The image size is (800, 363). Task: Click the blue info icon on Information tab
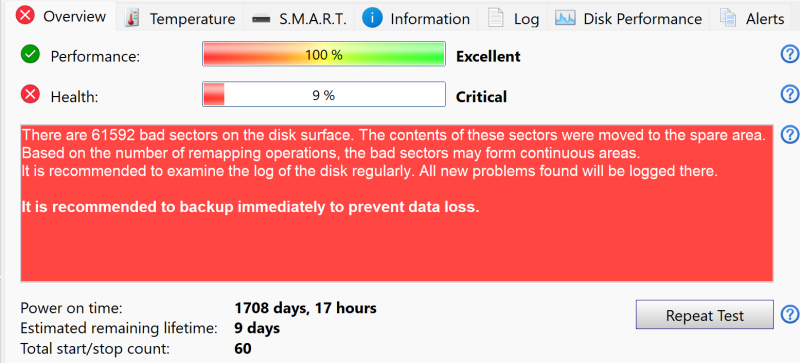[x=372, y=18]
